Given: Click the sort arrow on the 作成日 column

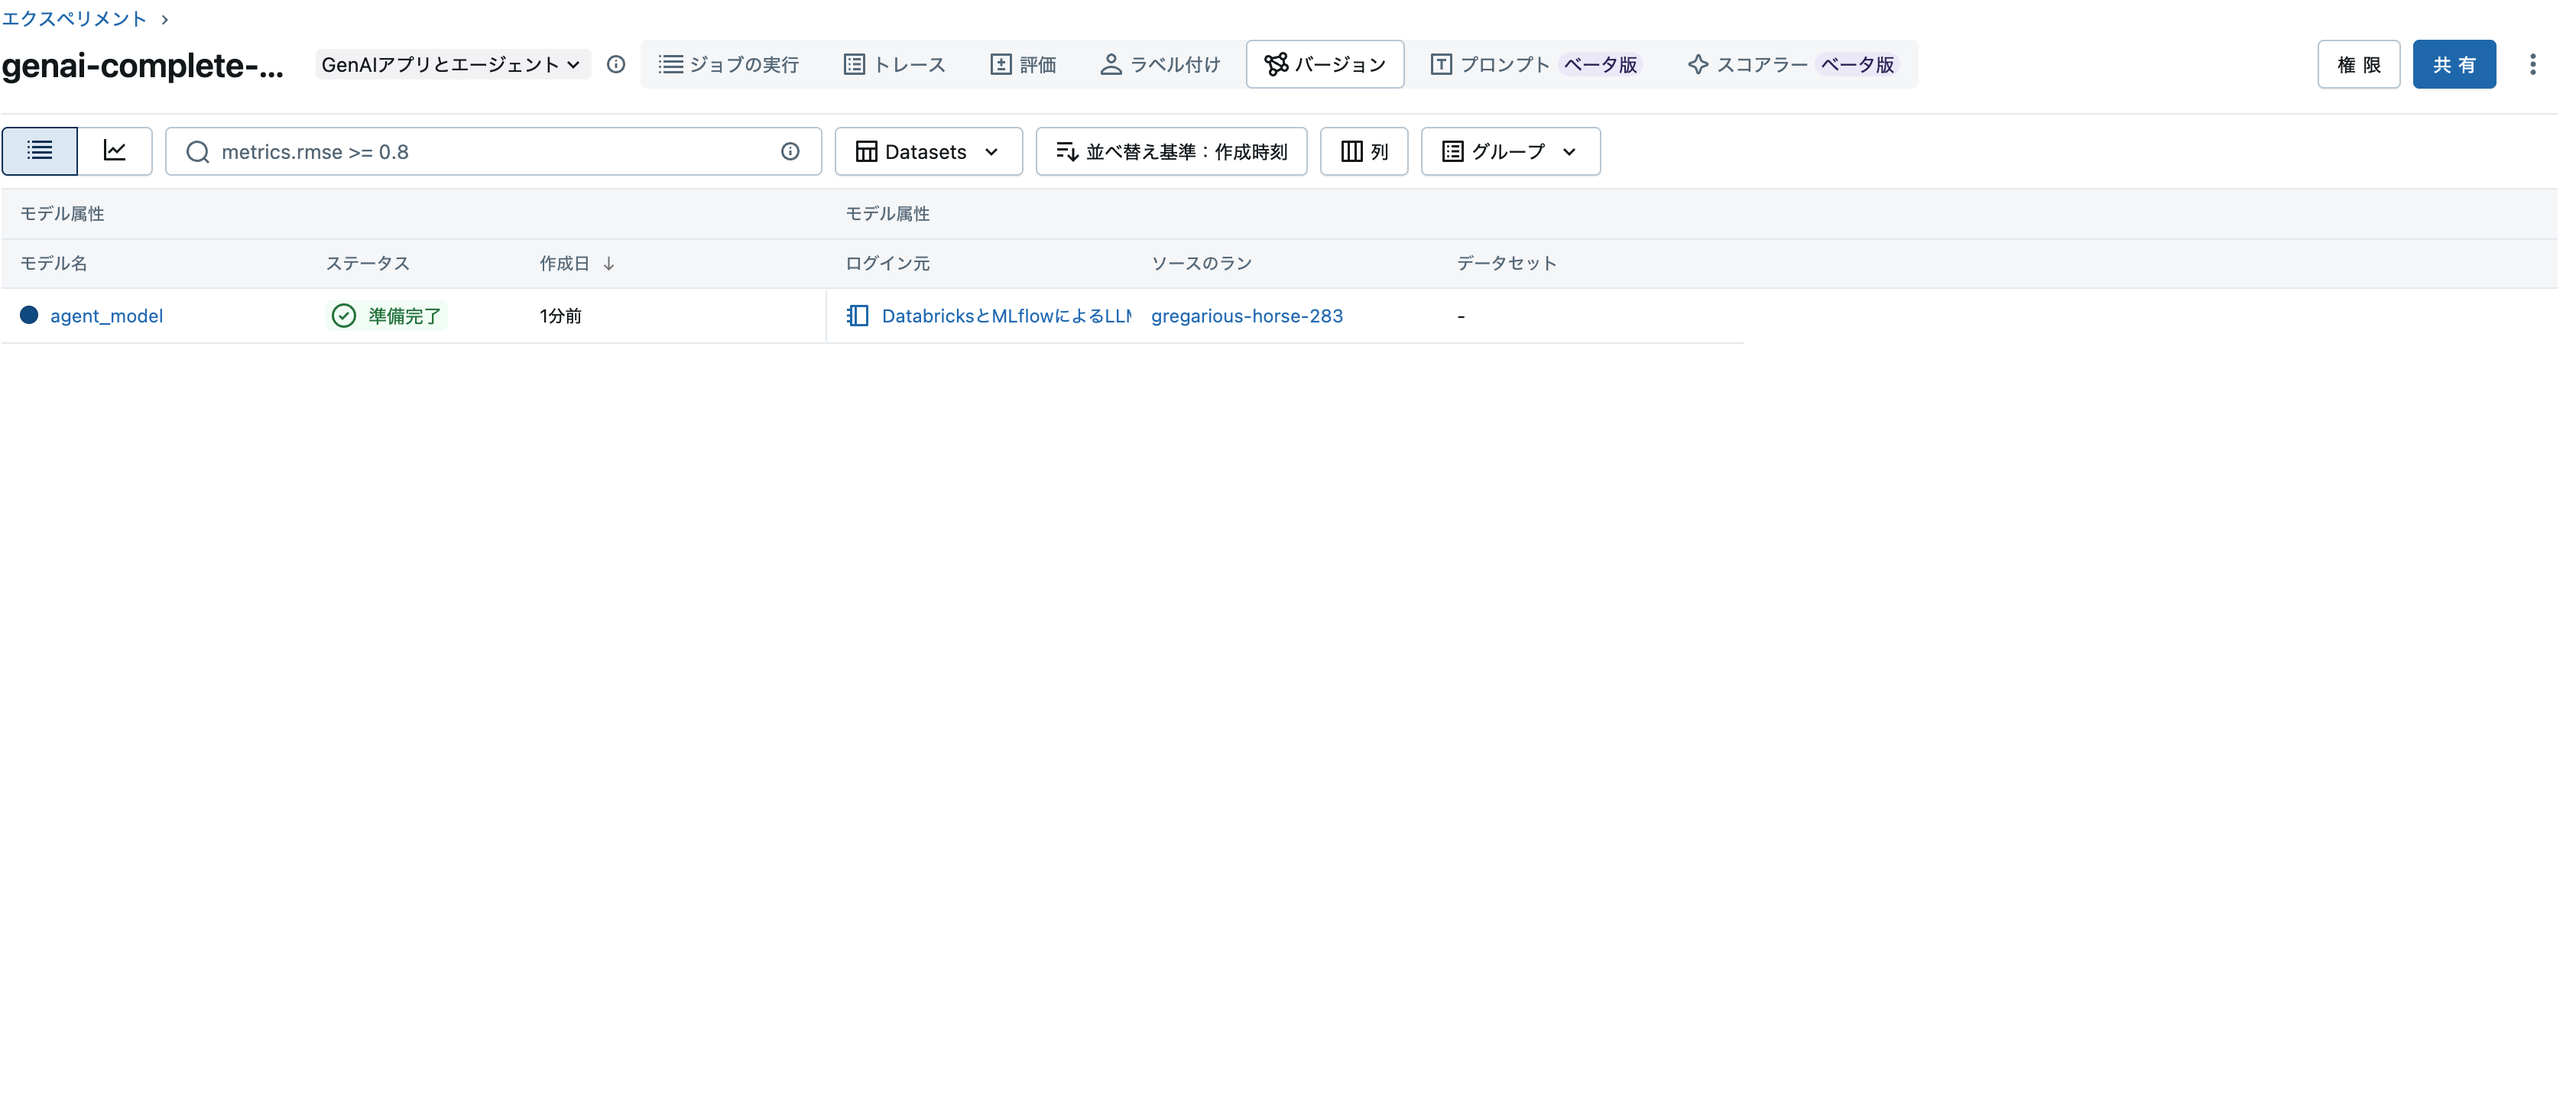Looking at the screenshot, I should (609, 263).
